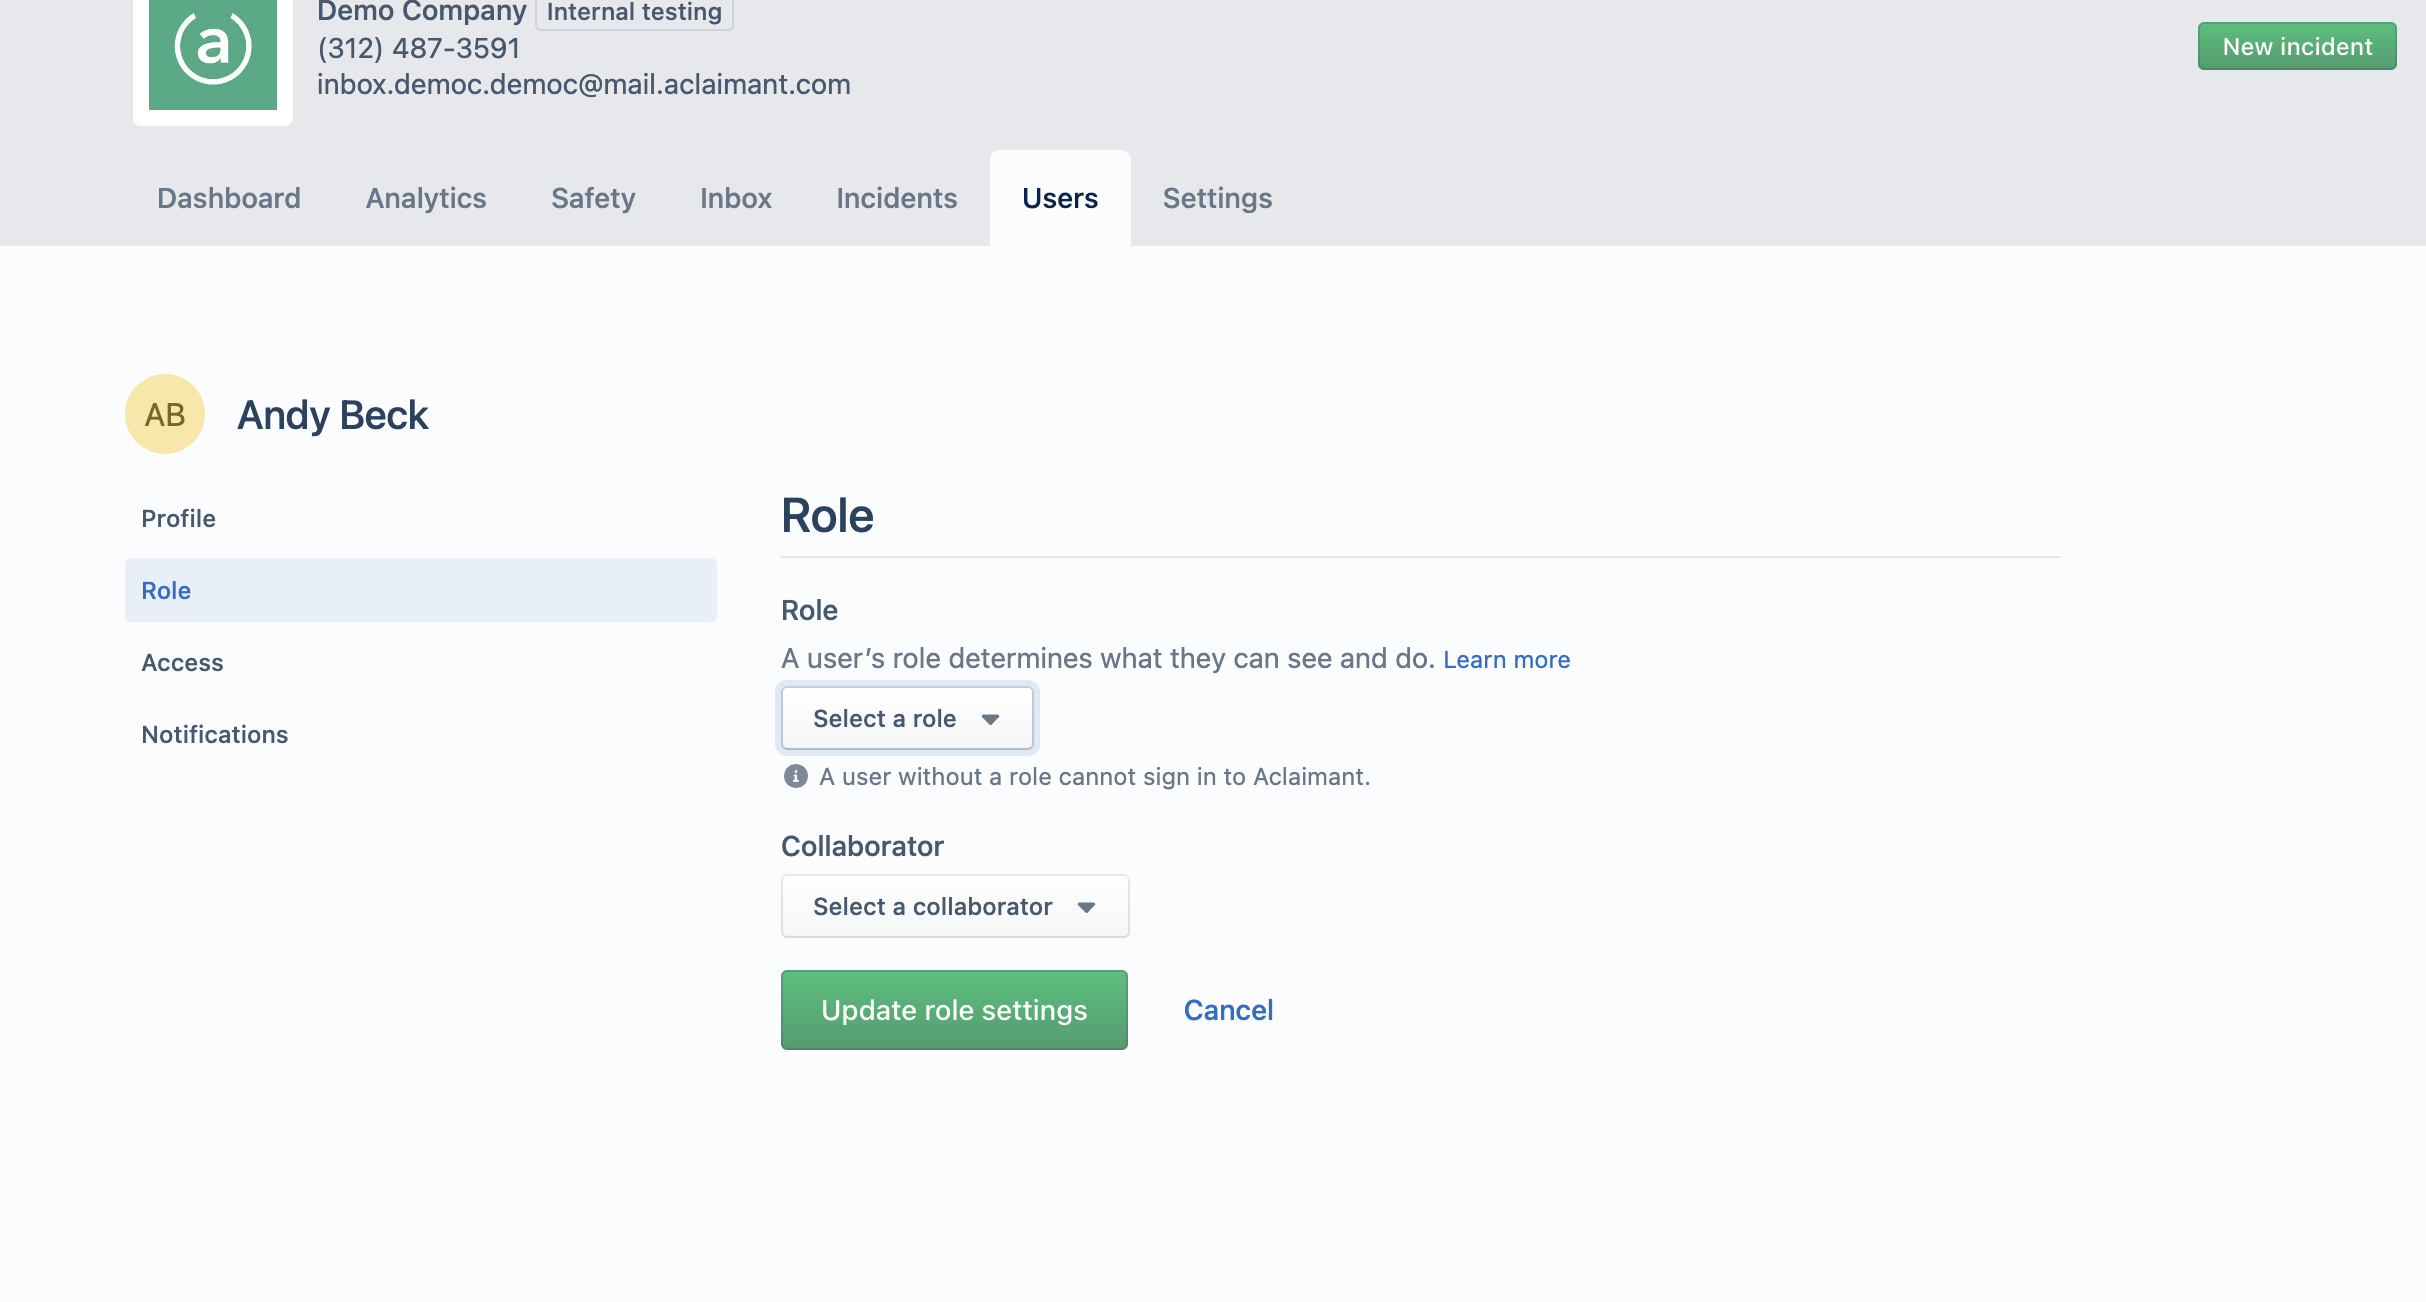
Task: Open the Analytics tab
Action: (426, 198)
